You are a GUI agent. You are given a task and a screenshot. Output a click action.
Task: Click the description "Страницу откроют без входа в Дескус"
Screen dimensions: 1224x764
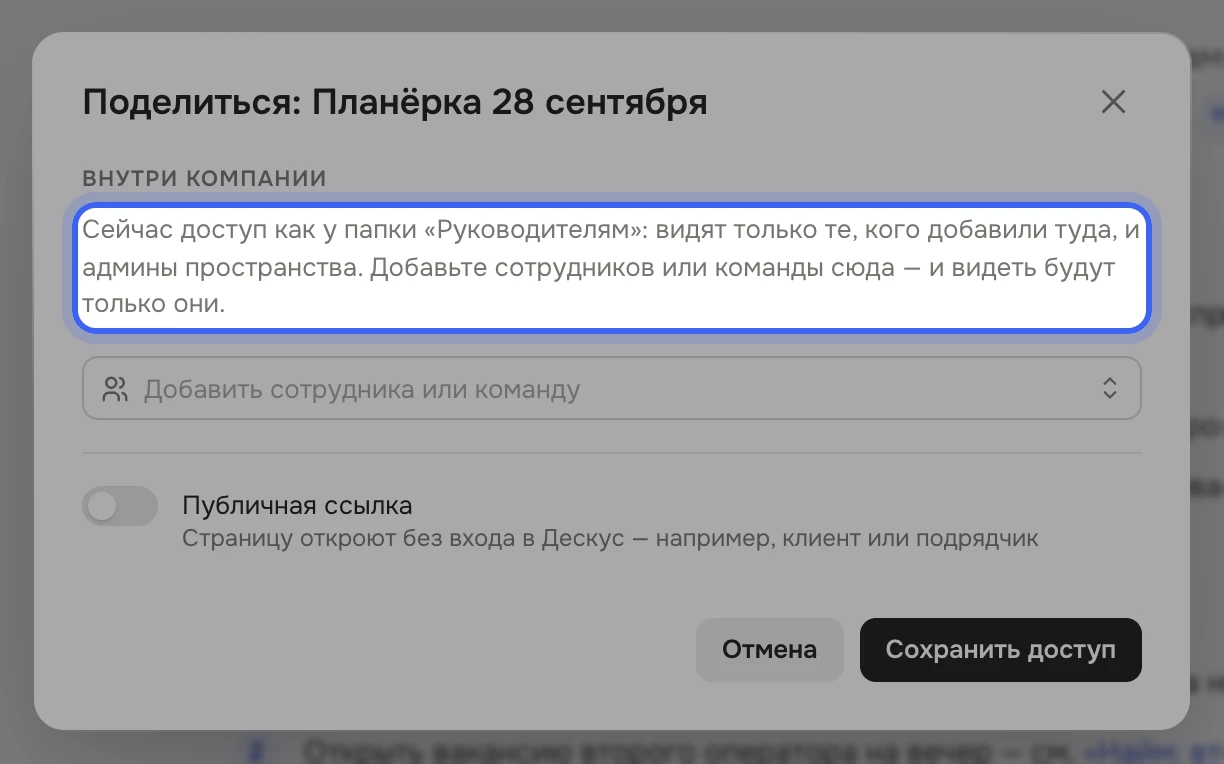coord(610,539)
